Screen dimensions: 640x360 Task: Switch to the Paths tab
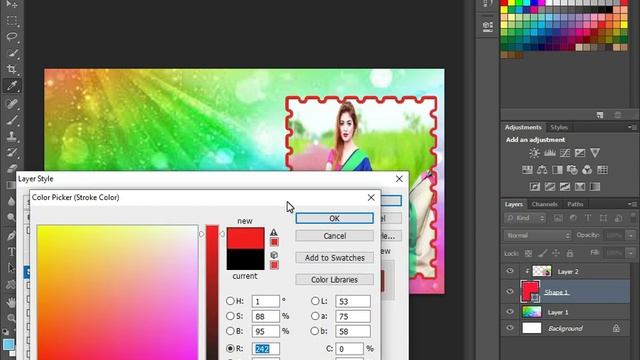coord(575,204)
